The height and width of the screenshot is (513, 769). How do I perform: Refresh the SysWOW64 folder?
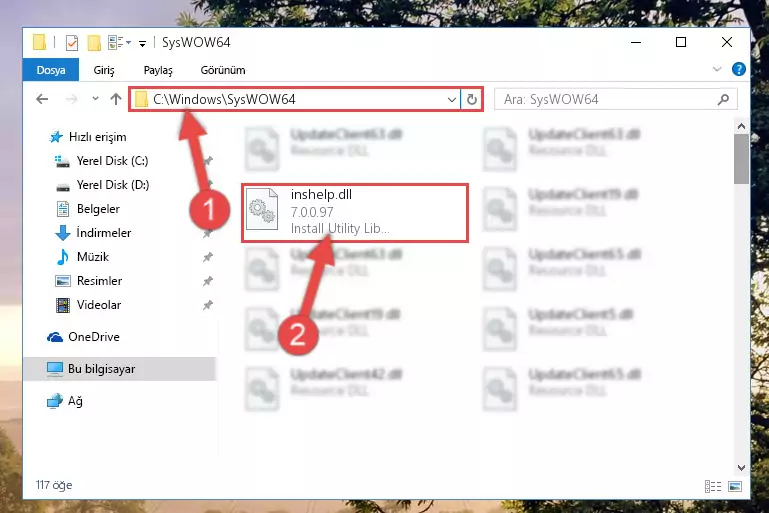click(x=472, y=100)
